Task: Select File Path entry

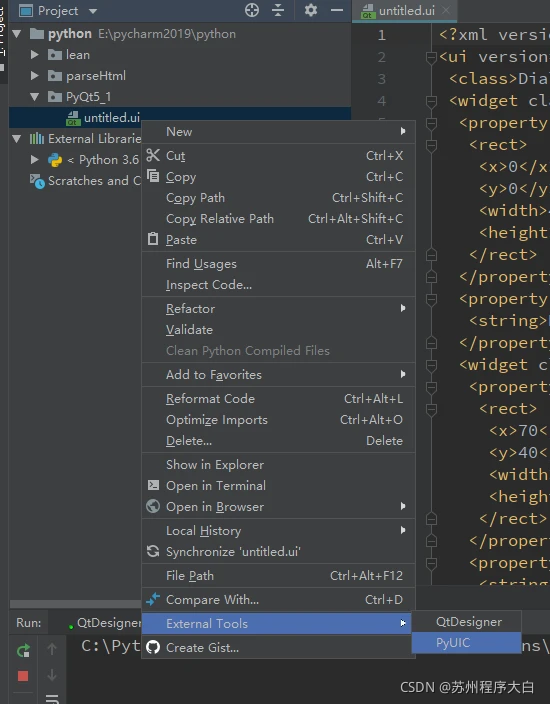Action: tap(278, 575)
